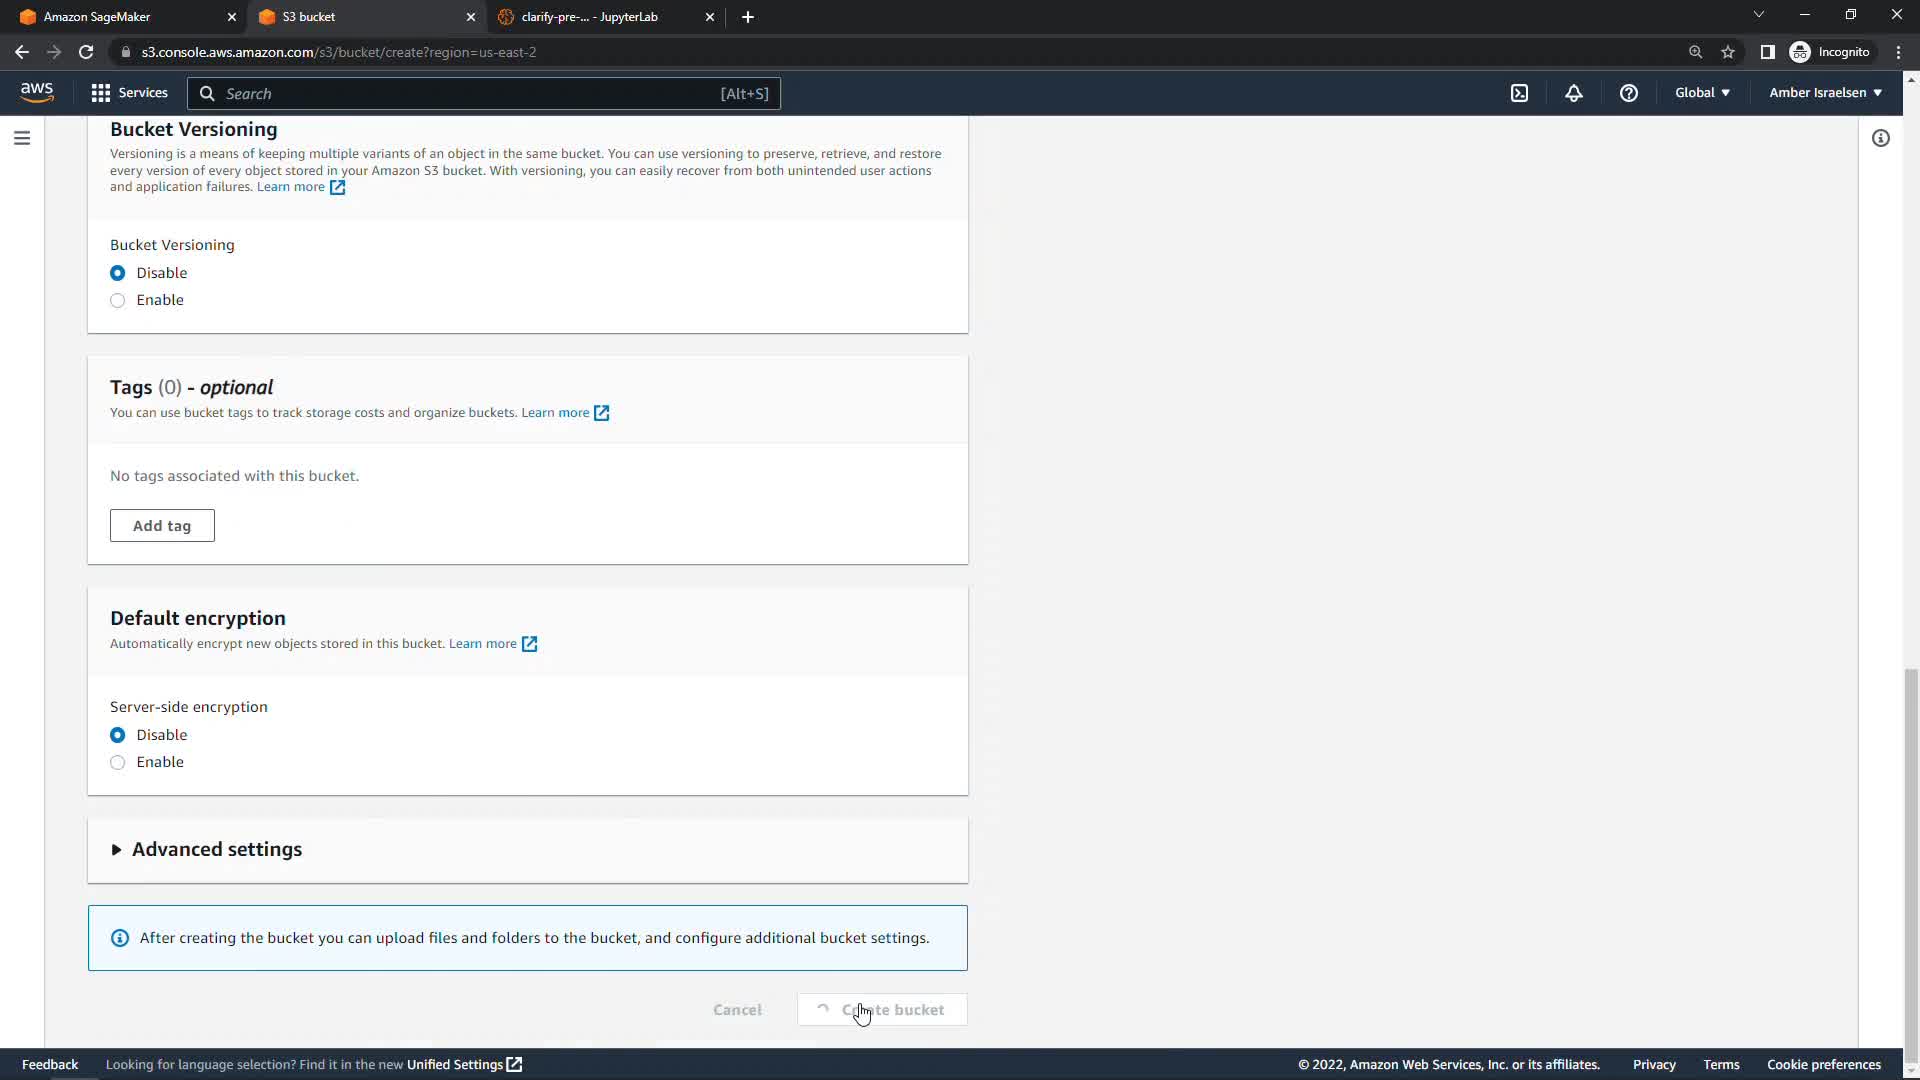Click the help question-mark icon
The width and height of the screenshot is (1920, 1080).
[x=1628, y=93]
